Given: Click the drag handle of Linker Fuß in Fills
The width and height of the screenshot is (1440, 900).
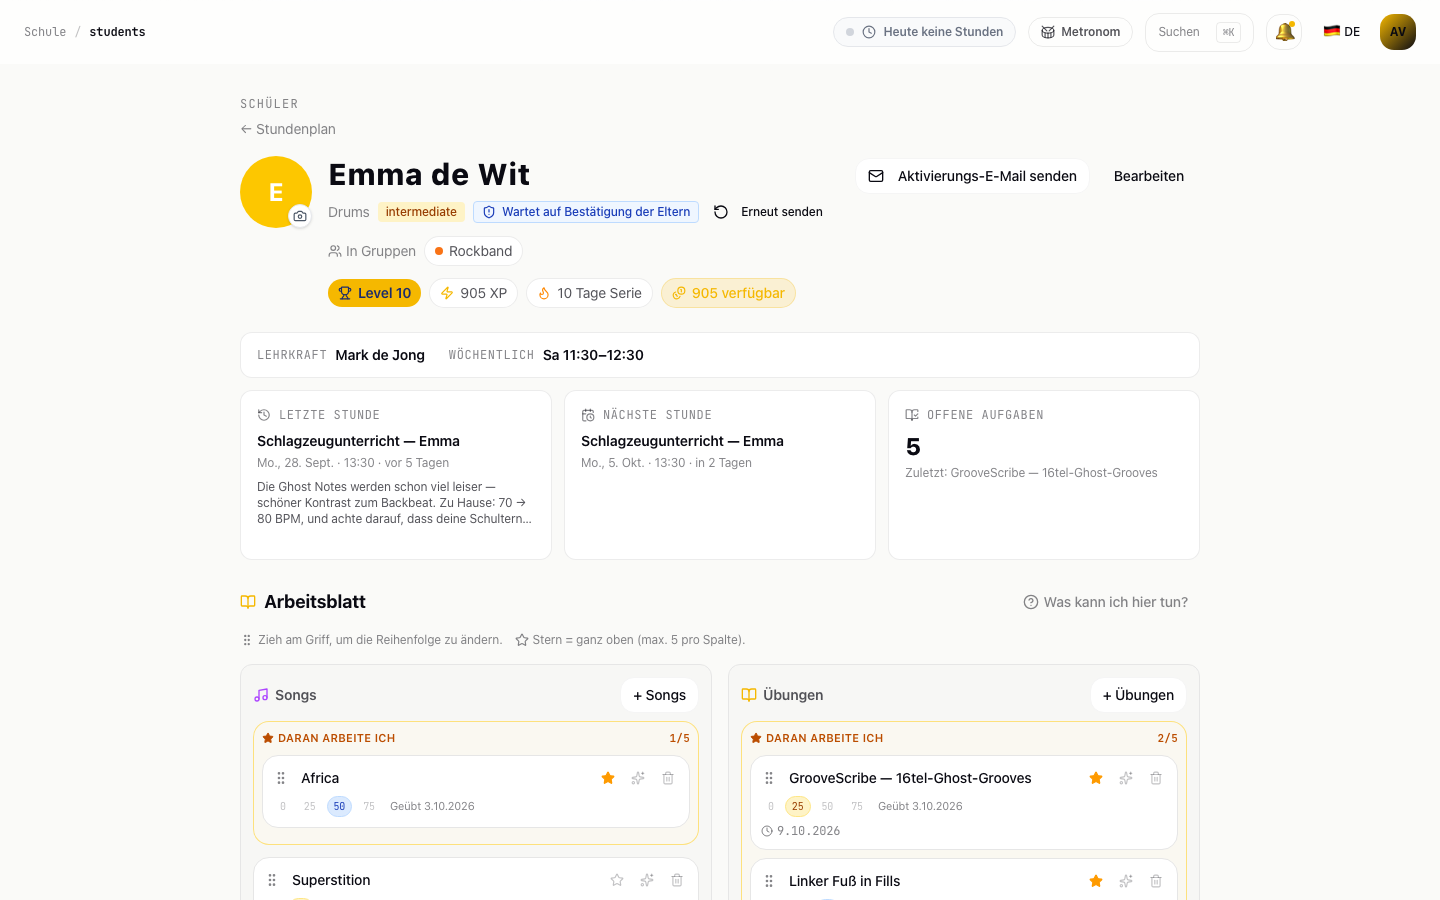Looking at the screenshot, I should click(769, 881).
